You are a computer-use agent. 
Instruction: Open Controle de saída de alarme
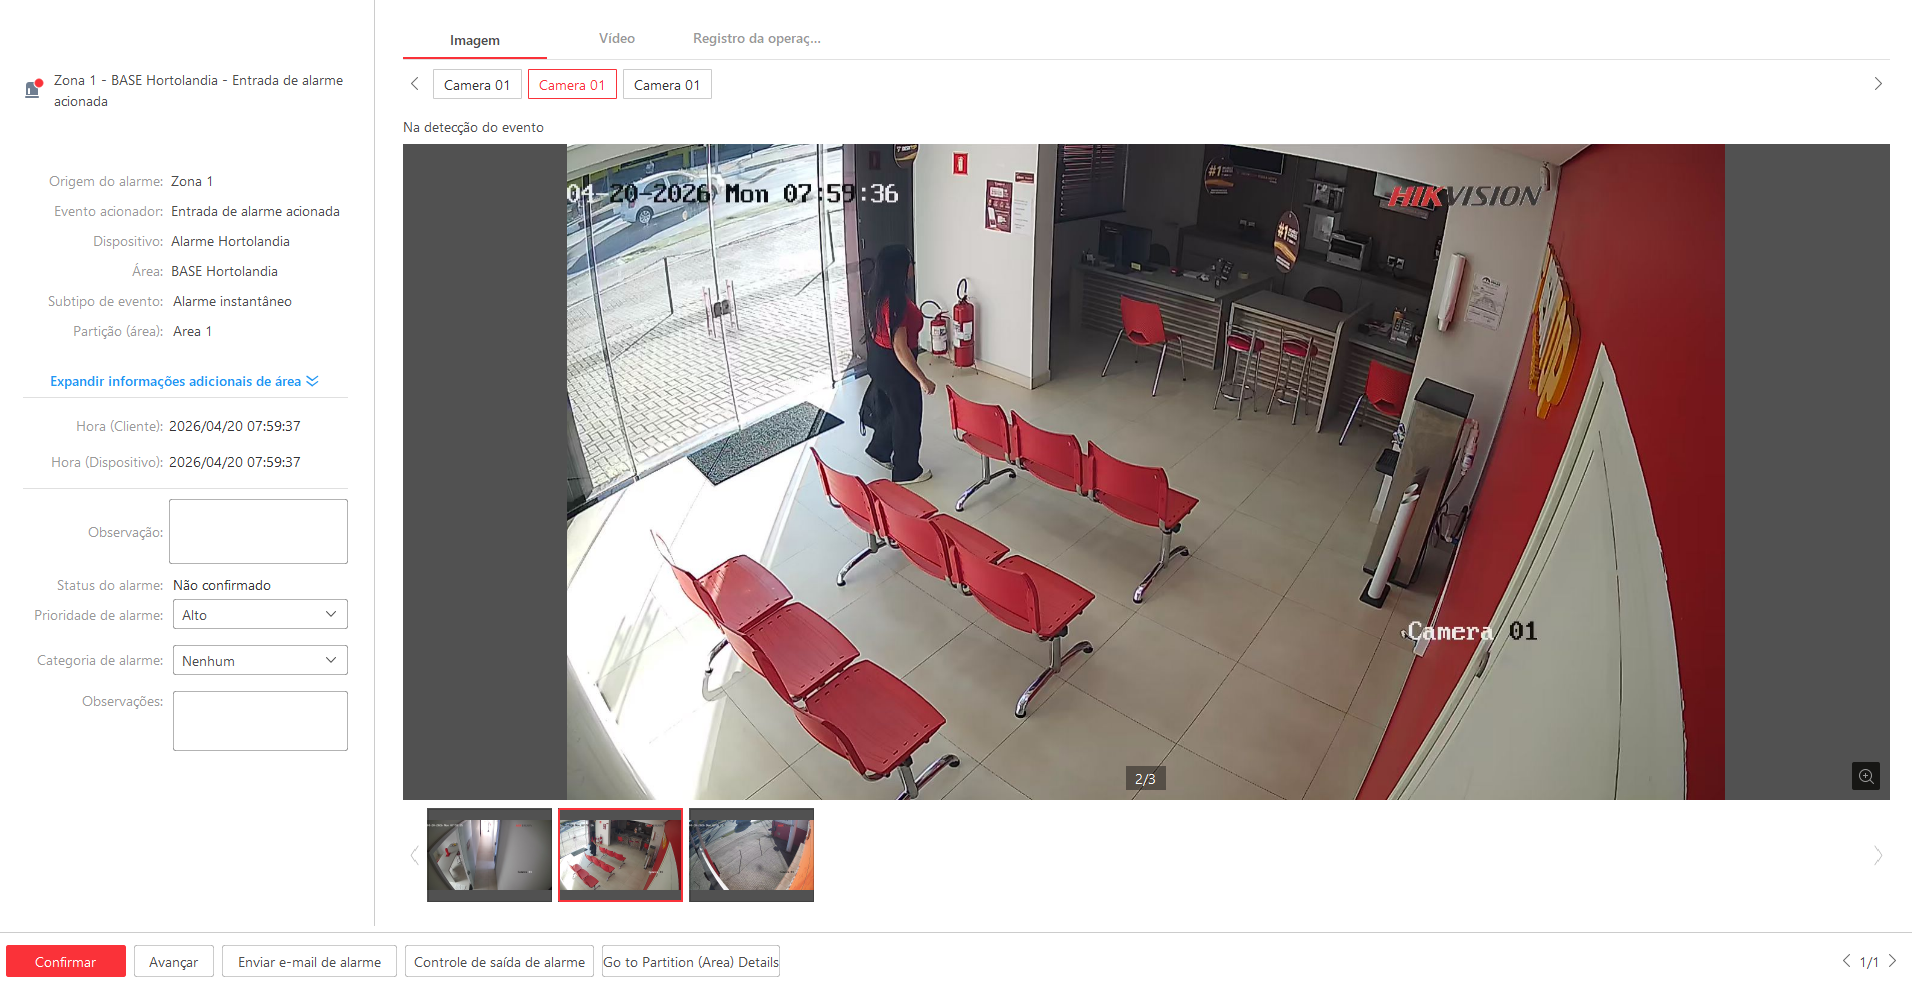[499, 962]
